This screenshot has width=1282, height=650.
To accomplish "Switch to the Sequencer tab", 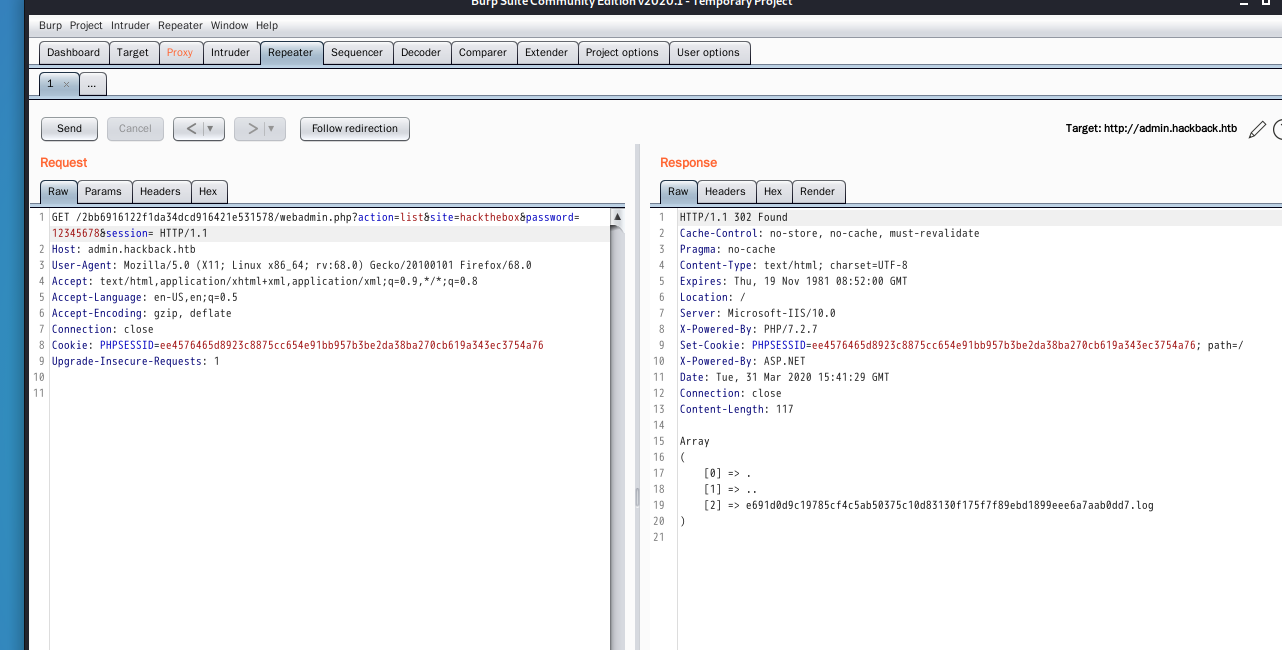I will pyautogui.click(x=357, y=53).
